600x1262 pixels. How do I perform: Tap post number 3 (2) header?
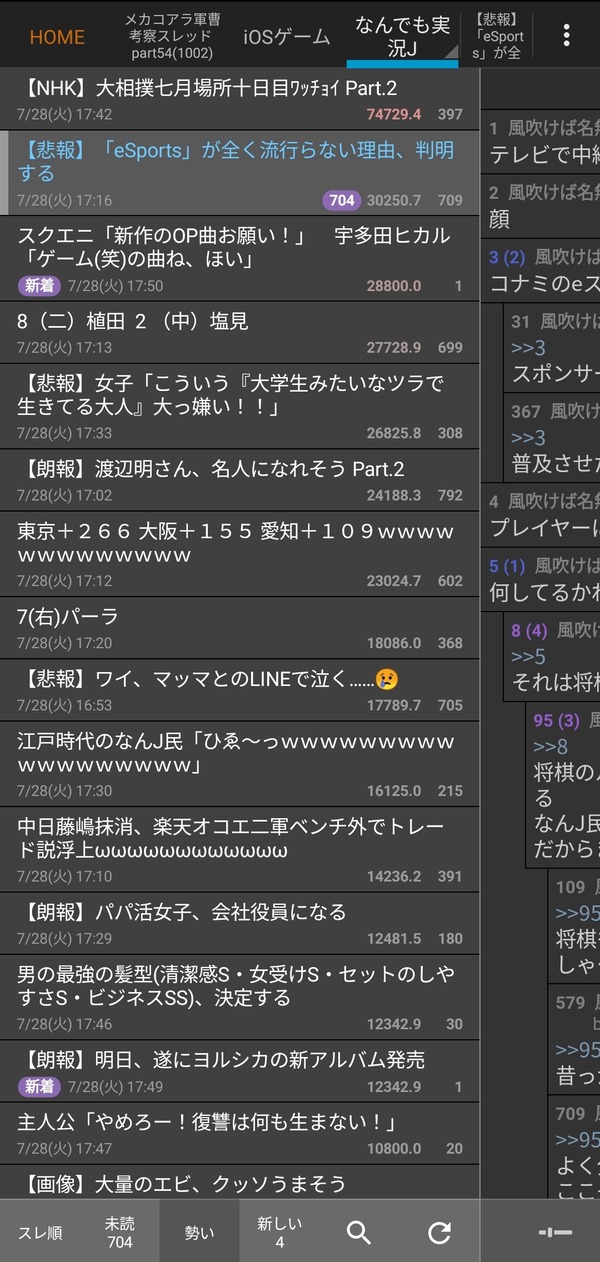point(507,257)
